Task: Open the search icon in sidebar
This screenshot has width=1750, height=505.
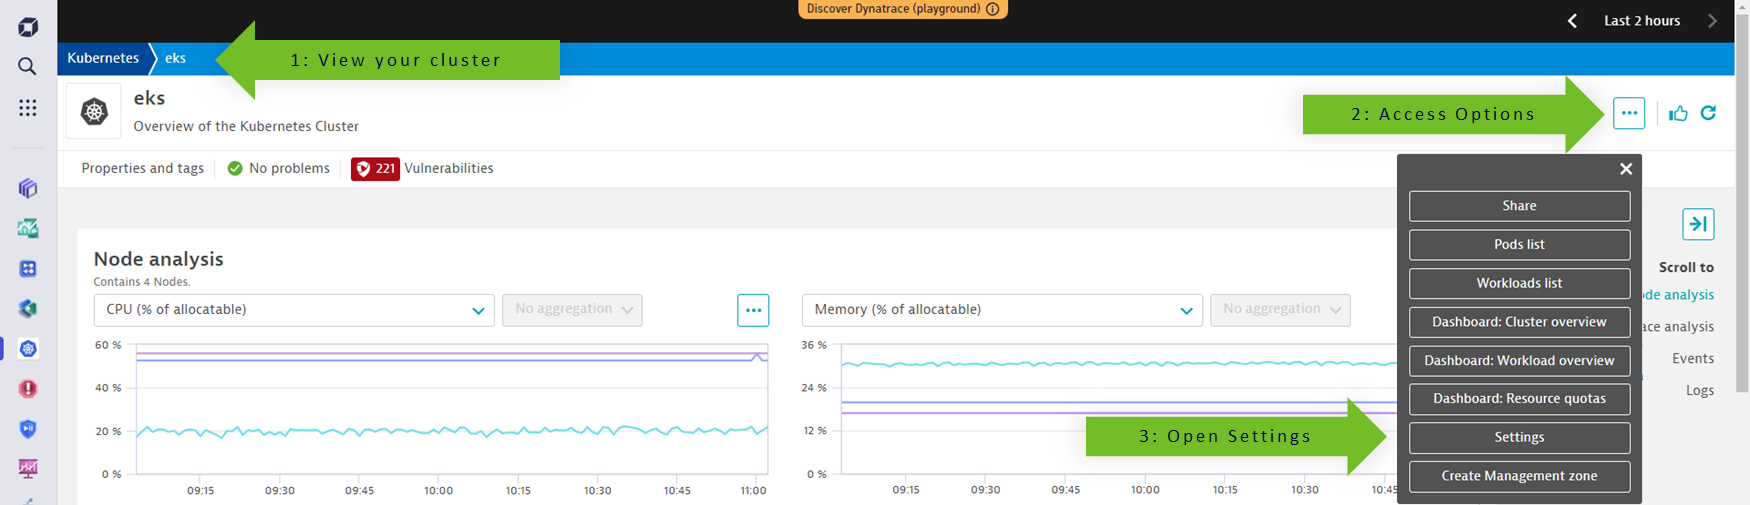Action: click(x=27, y=66)
